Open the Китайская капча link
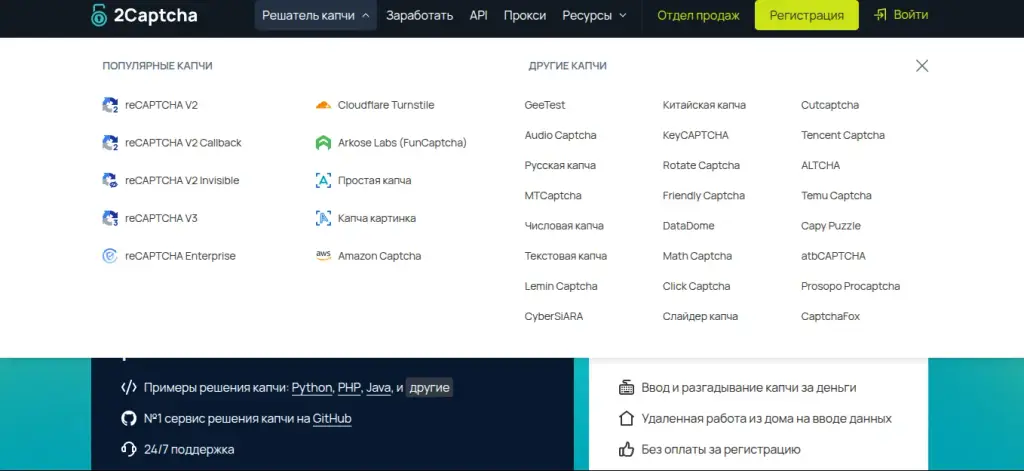 pos(704,105)
